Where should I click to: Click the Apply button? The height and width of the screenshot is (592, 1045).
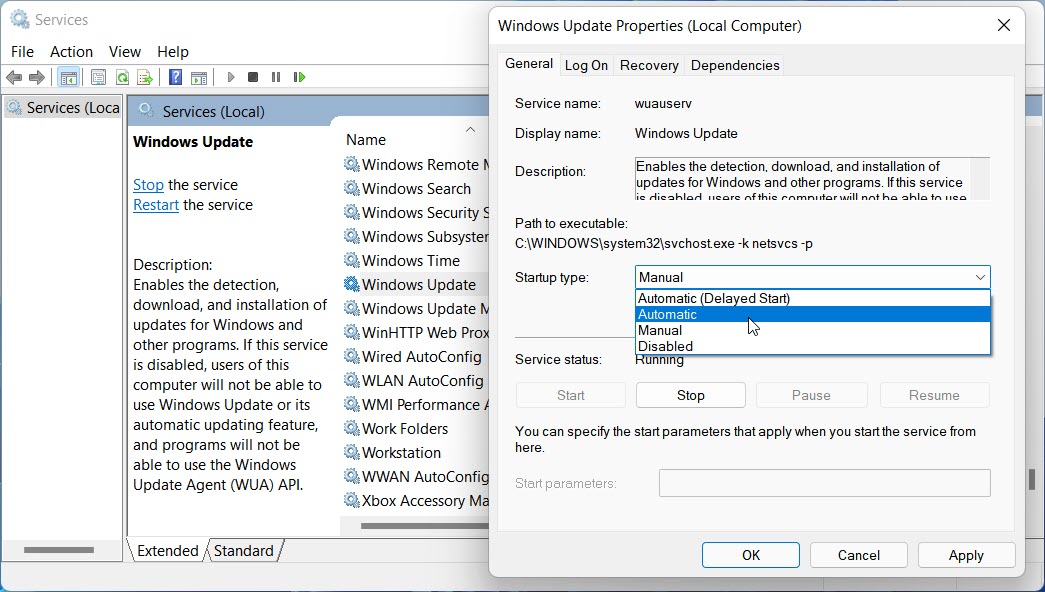965,555
